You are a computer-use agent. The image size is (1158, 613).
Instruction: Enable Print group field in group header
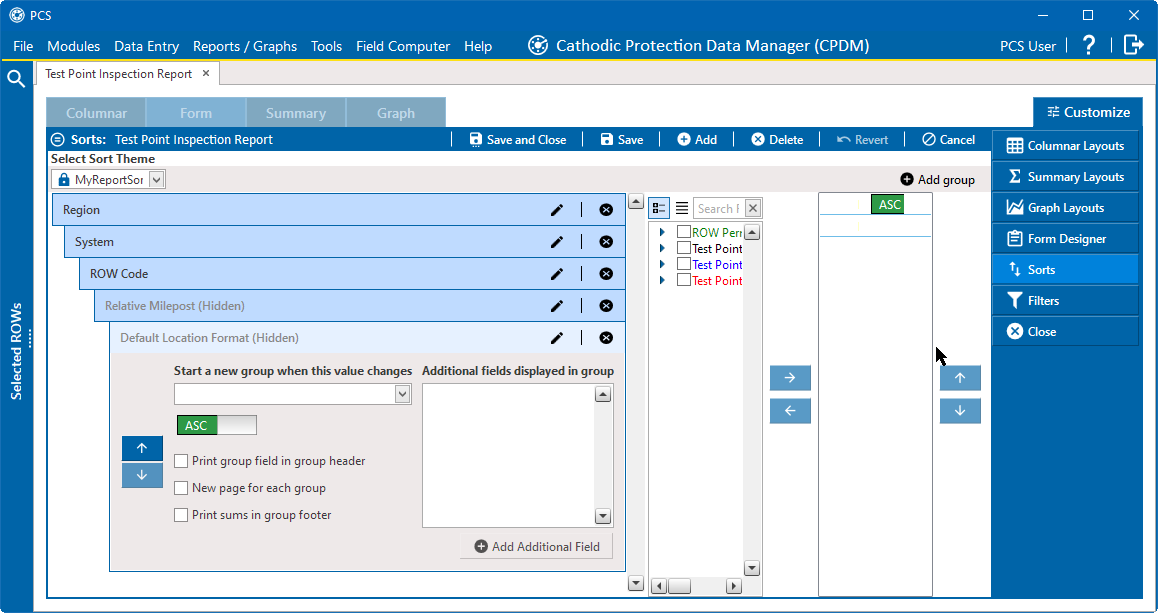(x=181, y=461)
